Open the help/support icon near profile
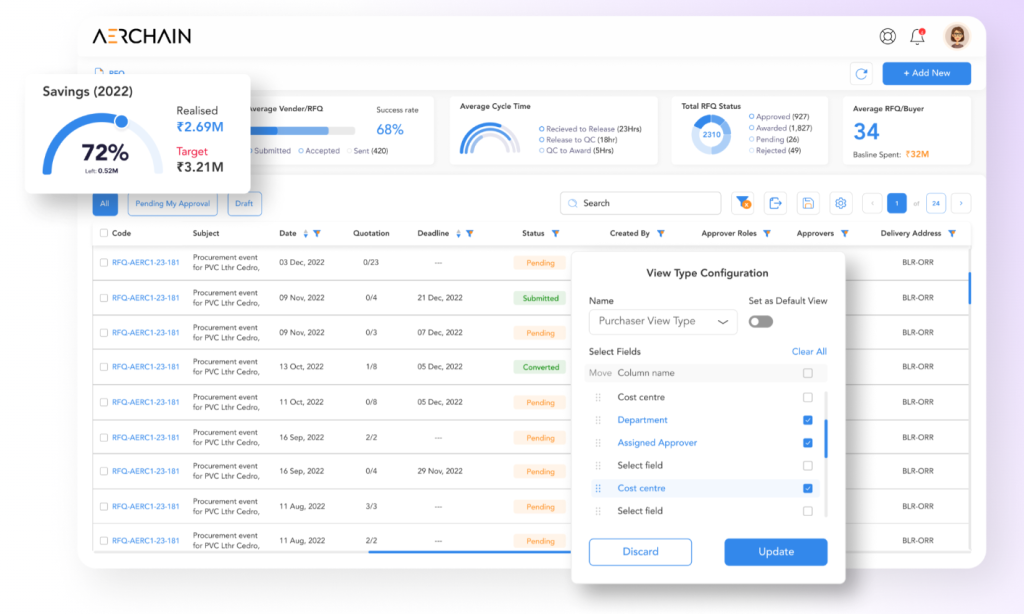This screenshot has height=614, width=1024. [x=886, y=36]
